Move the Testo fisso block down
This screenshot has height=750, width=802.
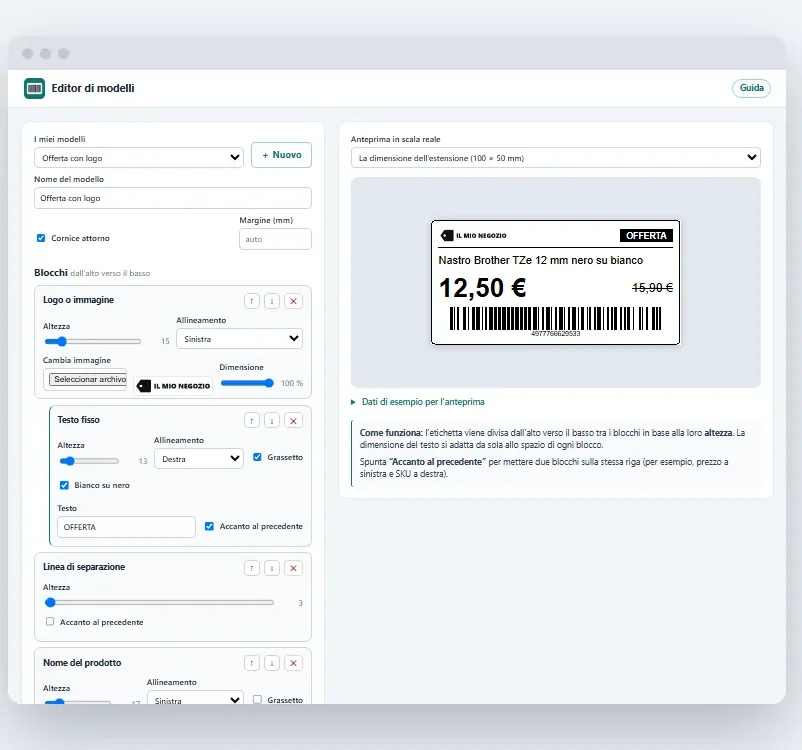click(x=272, y=421)
